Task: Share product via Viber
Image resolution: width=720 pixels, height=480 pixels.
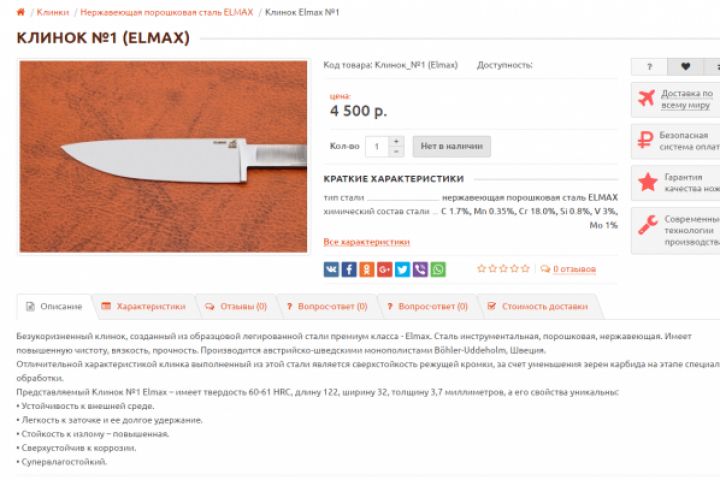Action: click(x=420, y=269)
